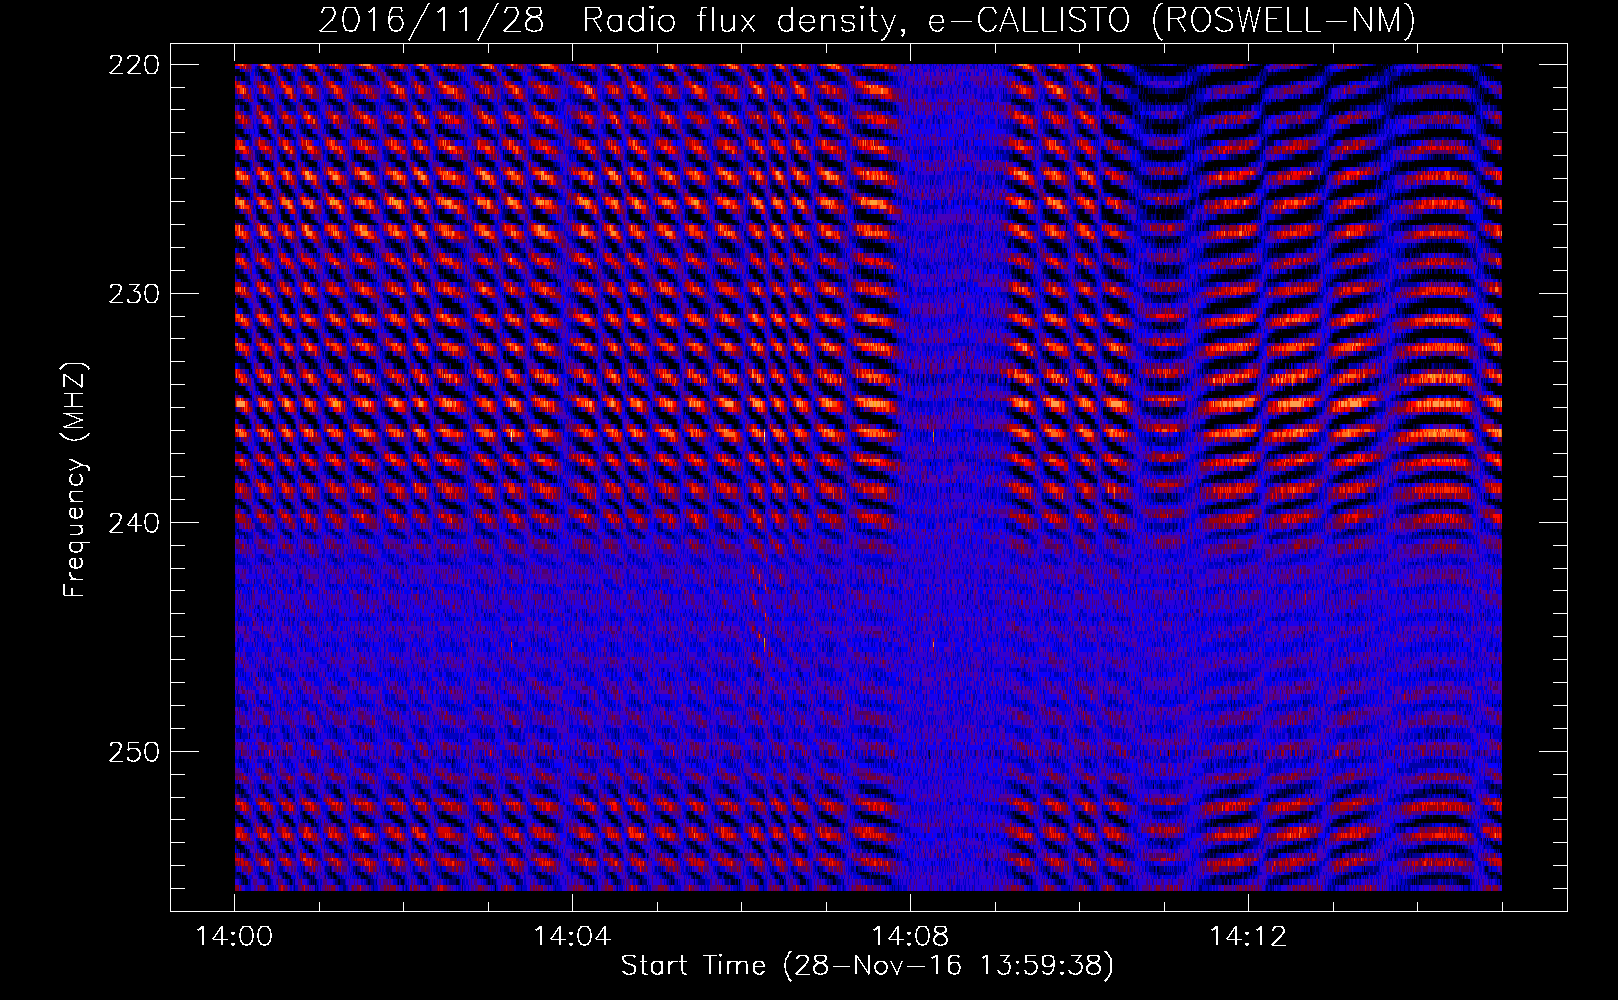Click the station name '(ROSWELL-NM)' in the title
This screenshot has width=1618, height=1000.
coord(1283,20)
